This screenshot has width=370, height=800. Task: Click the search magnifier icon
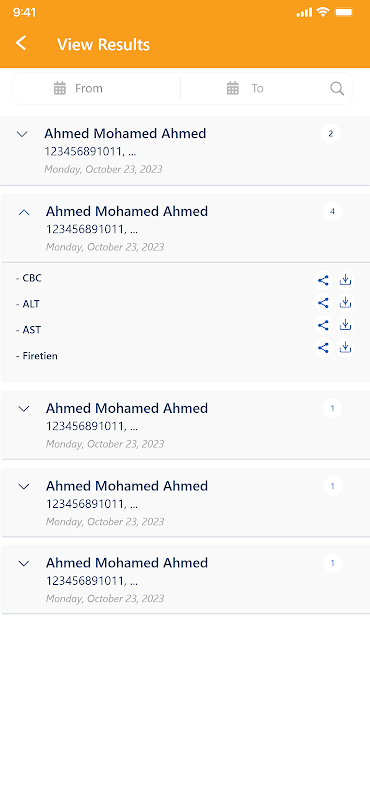click(x=337, y=89)
